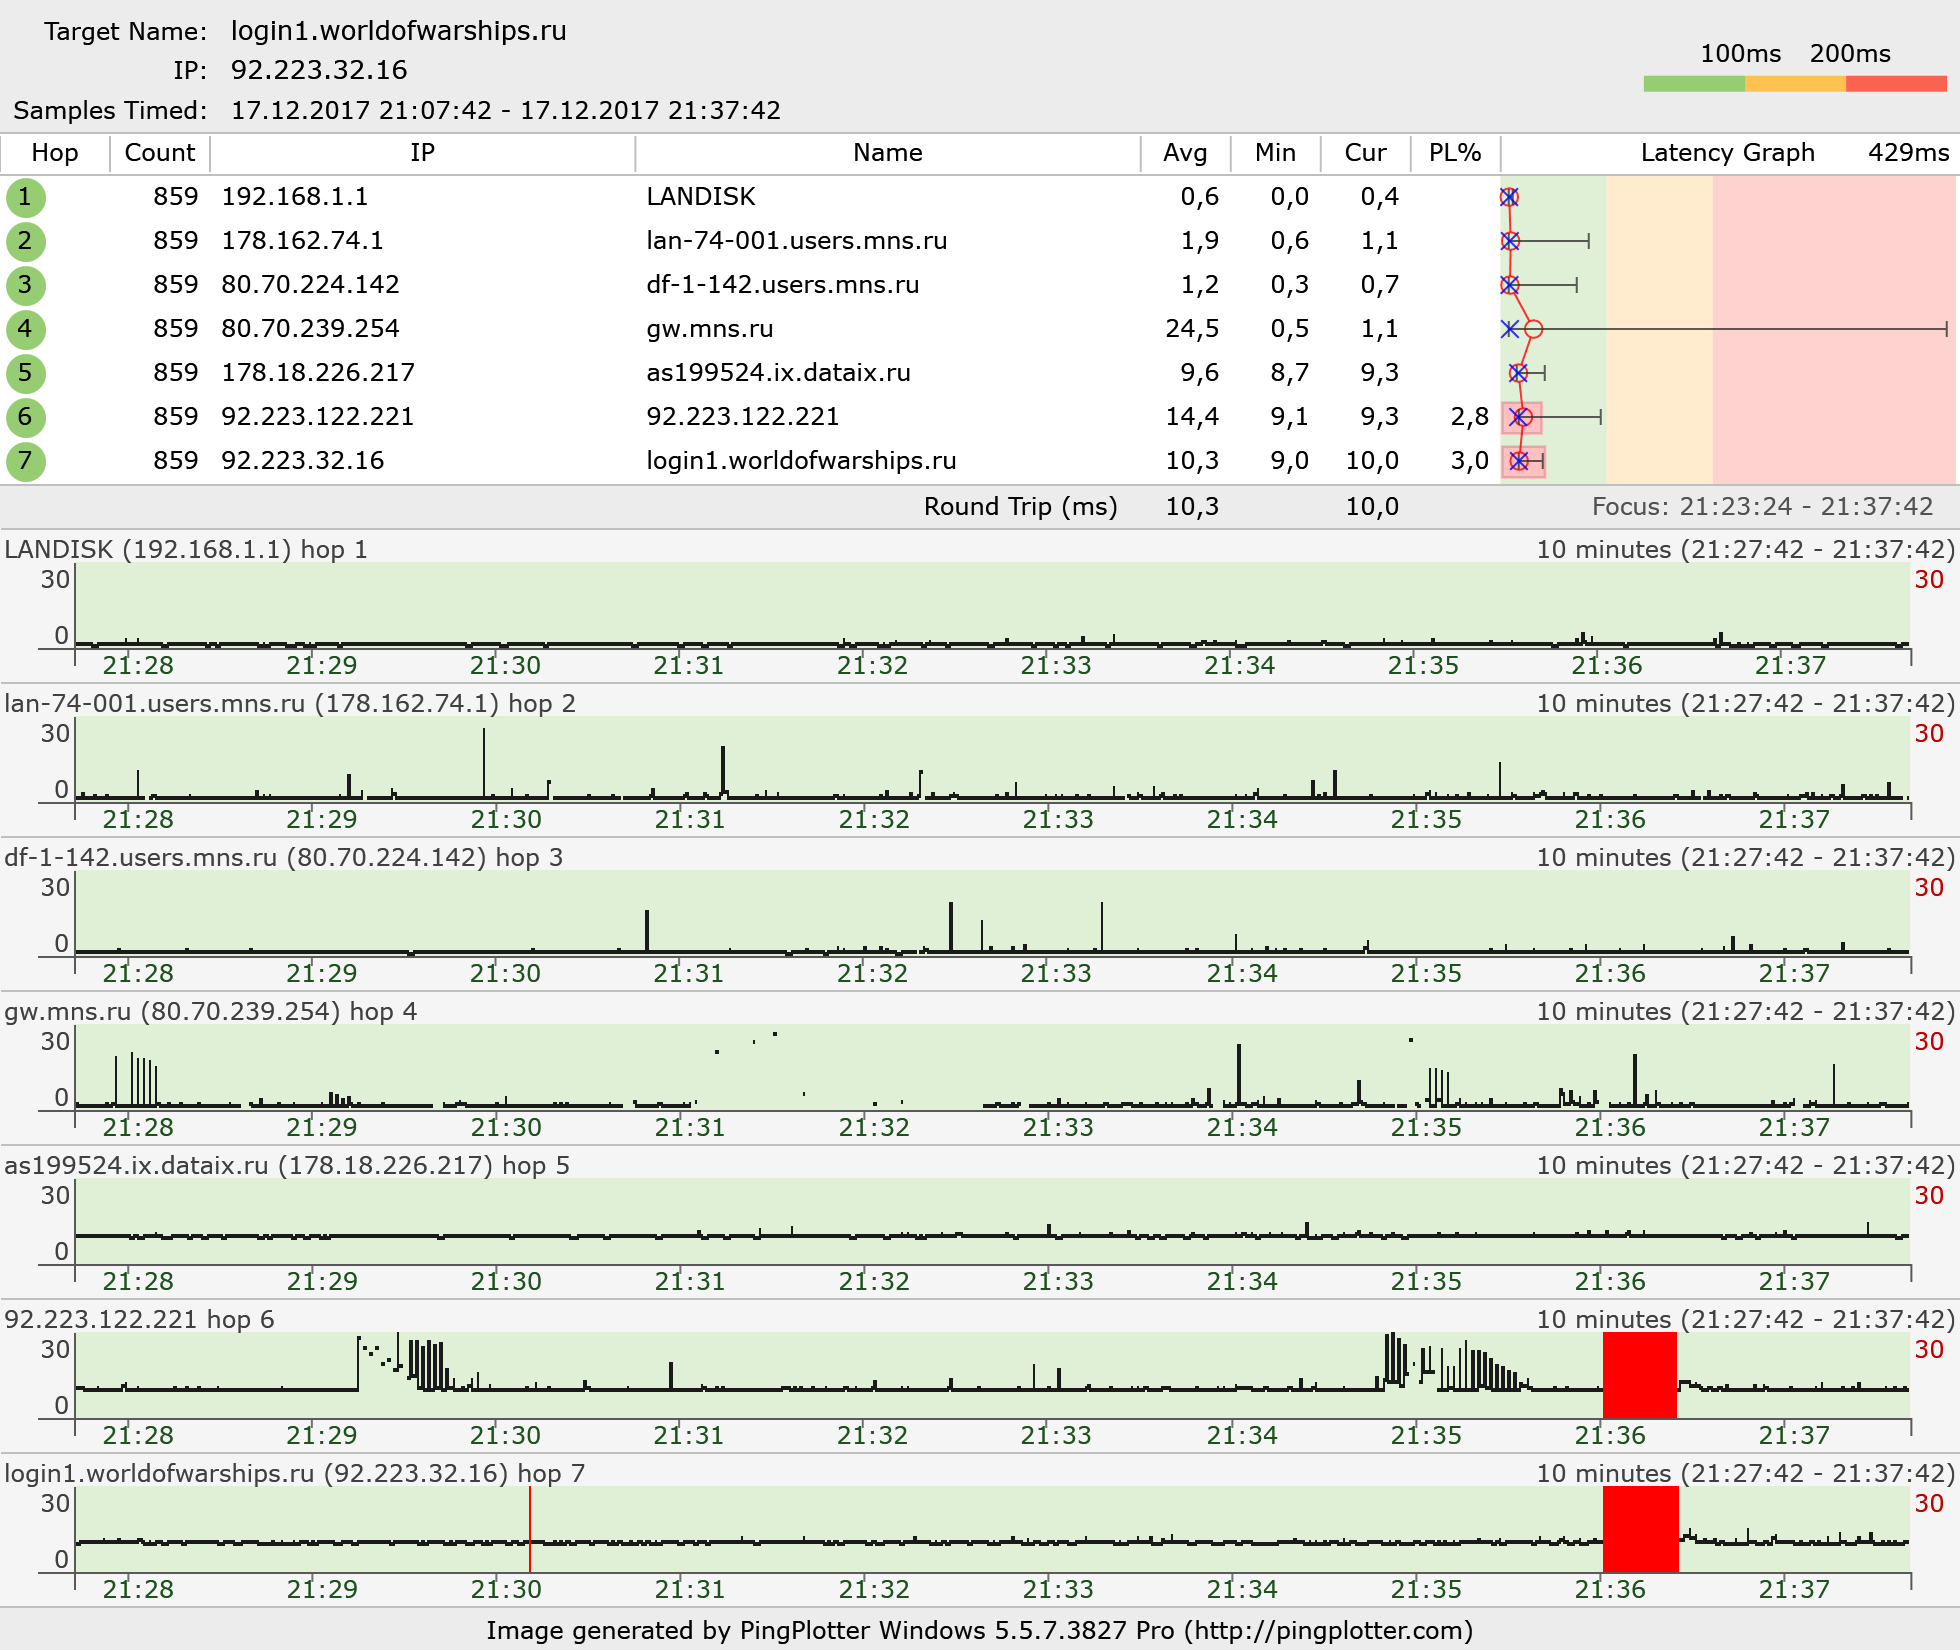Select name as199524.ix.dataix.ru in hop table
1960x1650 pixels.
coord(778,373)
